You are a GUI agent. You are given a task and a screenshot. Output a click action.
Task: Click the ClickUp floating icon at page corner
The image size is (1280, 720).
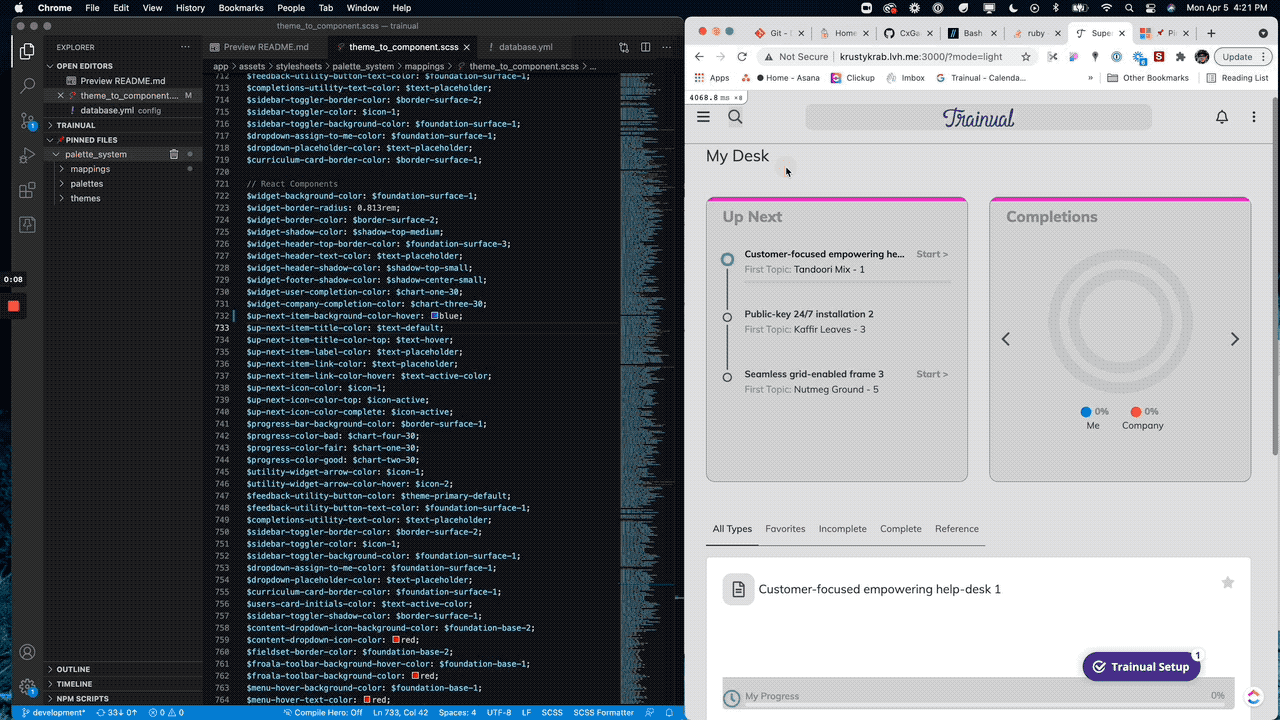pyautogui.click(x=1254, y=697)
